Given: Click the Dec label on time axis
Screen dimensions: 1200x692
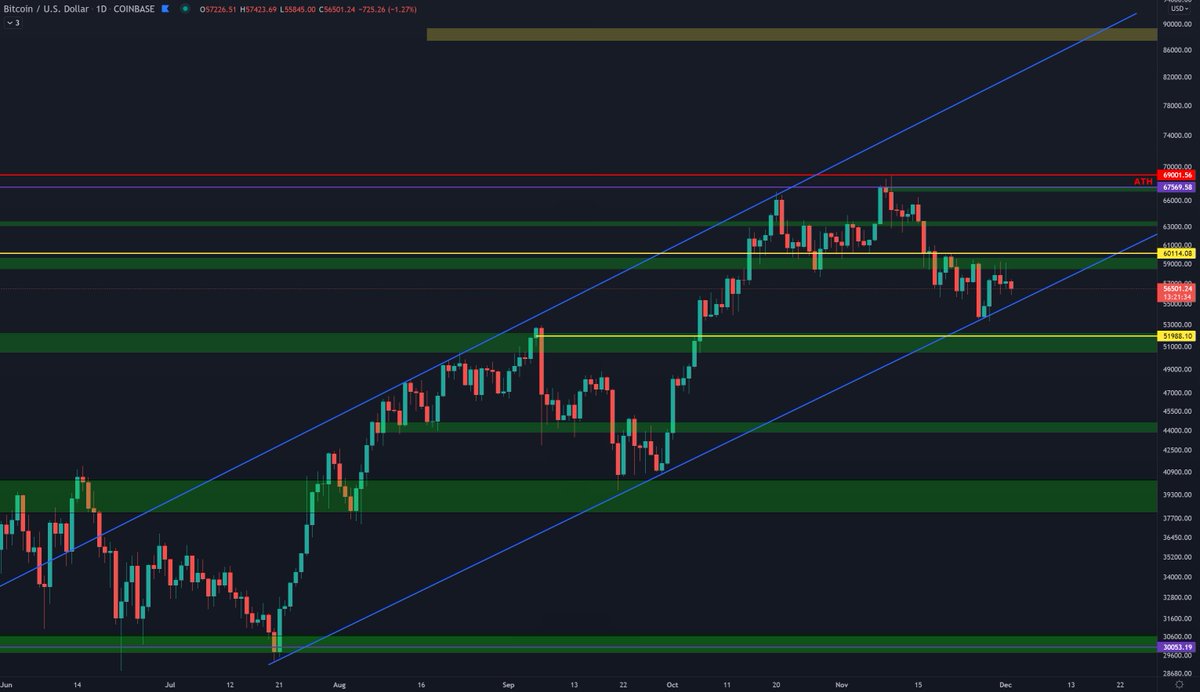Looking at the screenshot, I should 1006,685.
